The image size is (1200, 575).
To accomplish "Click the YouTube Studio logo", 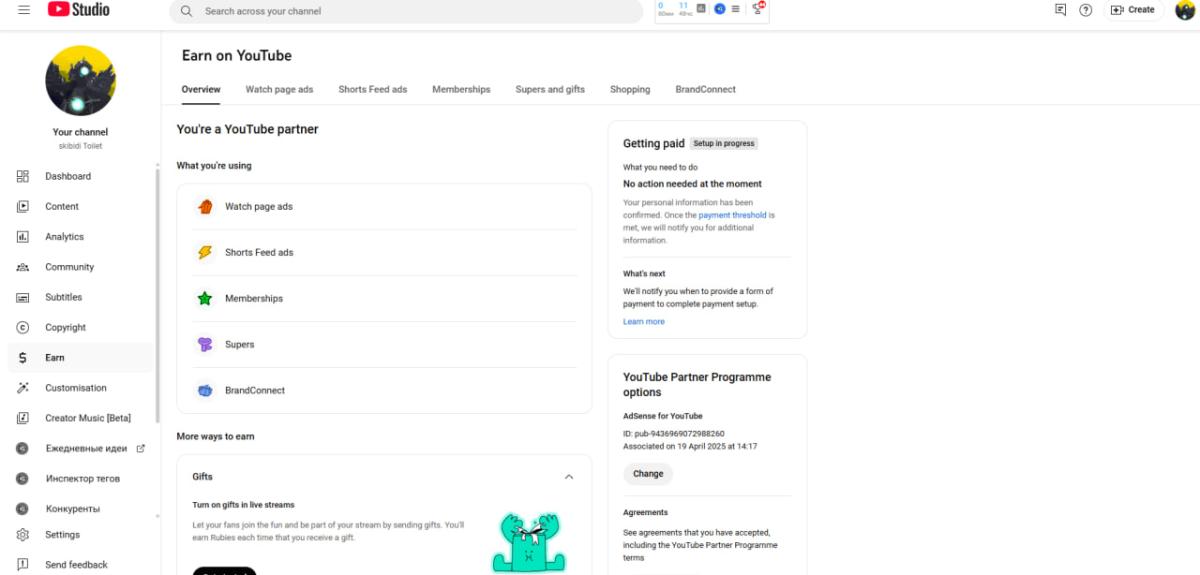I will tap(79, 10).
